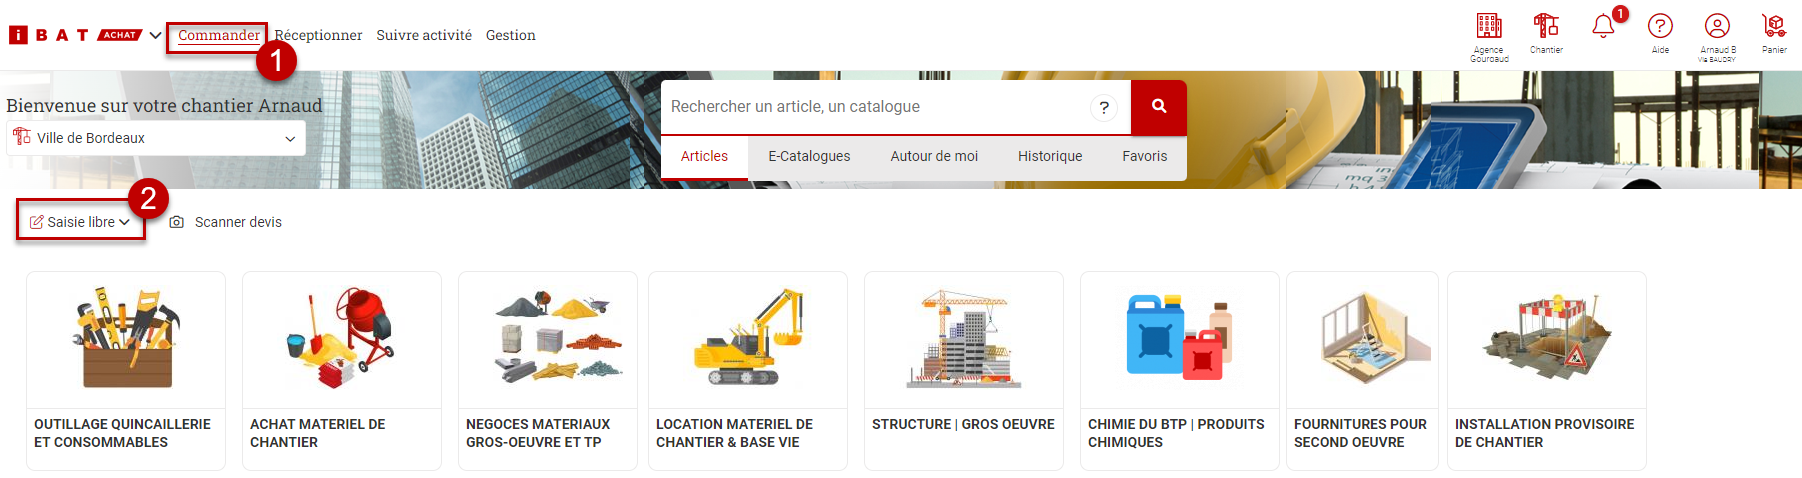Click the Scanner devis camera button
This screenshot has width=1802, height=478.
[x=226, y=222]
